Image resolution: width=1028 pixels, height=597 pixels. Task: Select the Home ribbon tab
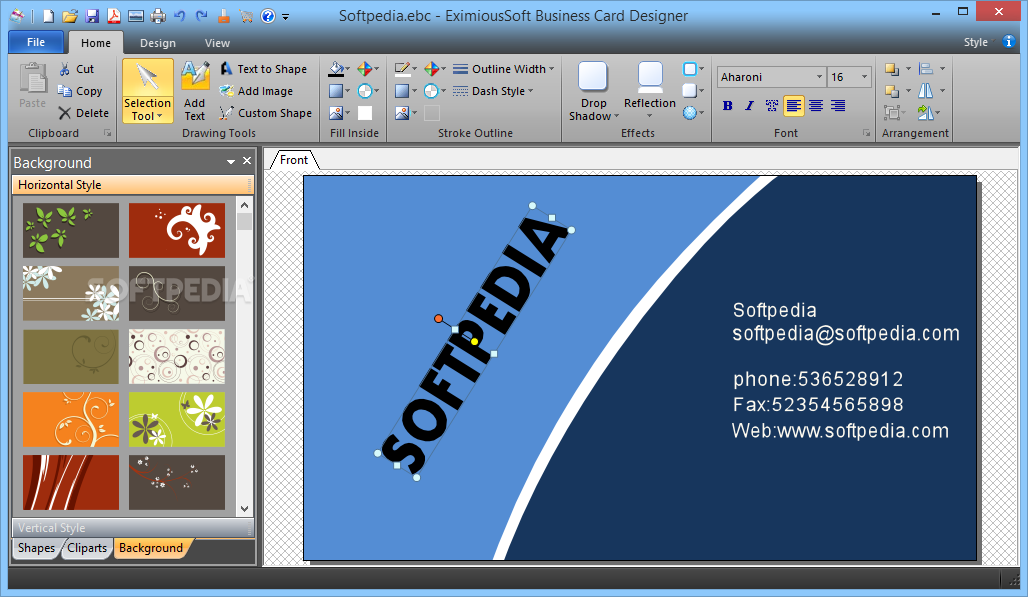96,43
